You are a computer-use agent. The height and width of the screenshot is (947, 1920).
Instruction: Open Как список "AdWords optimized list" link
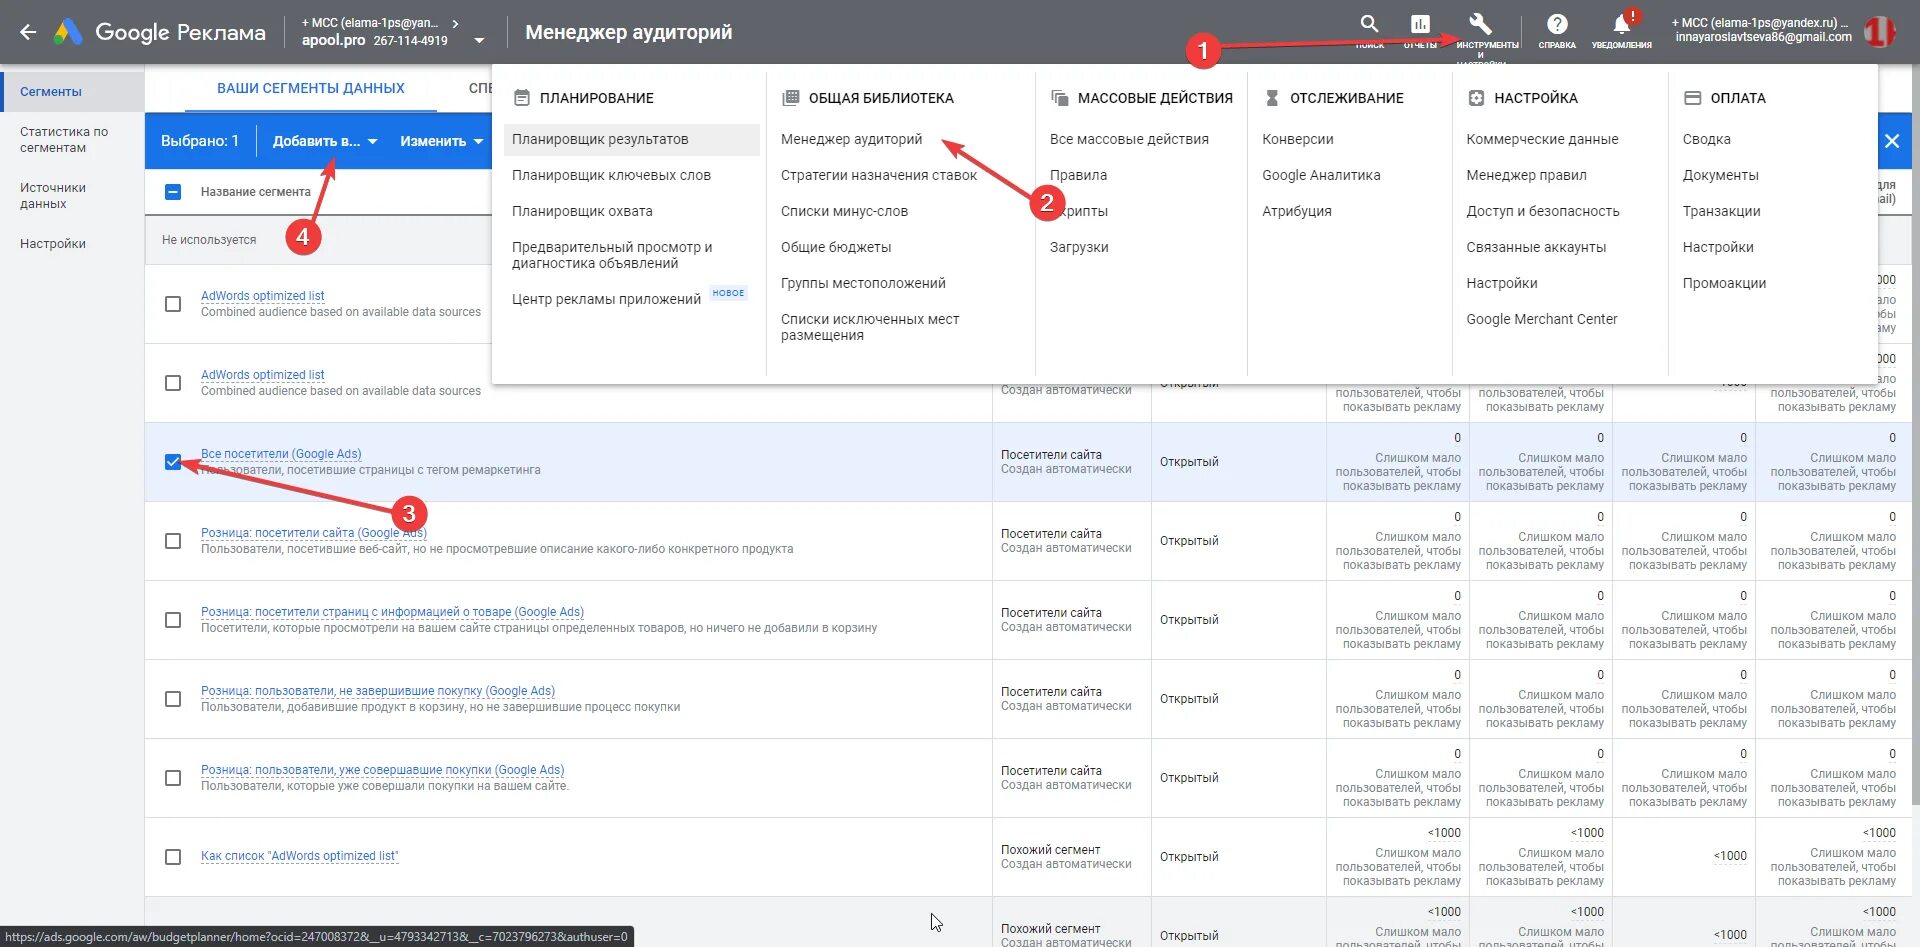point(299,856)
